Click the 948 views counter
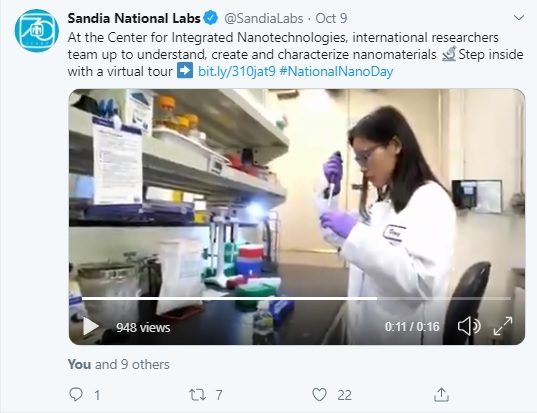The width and height of the screenshot is (537, 413). click(x=143, y=327)
